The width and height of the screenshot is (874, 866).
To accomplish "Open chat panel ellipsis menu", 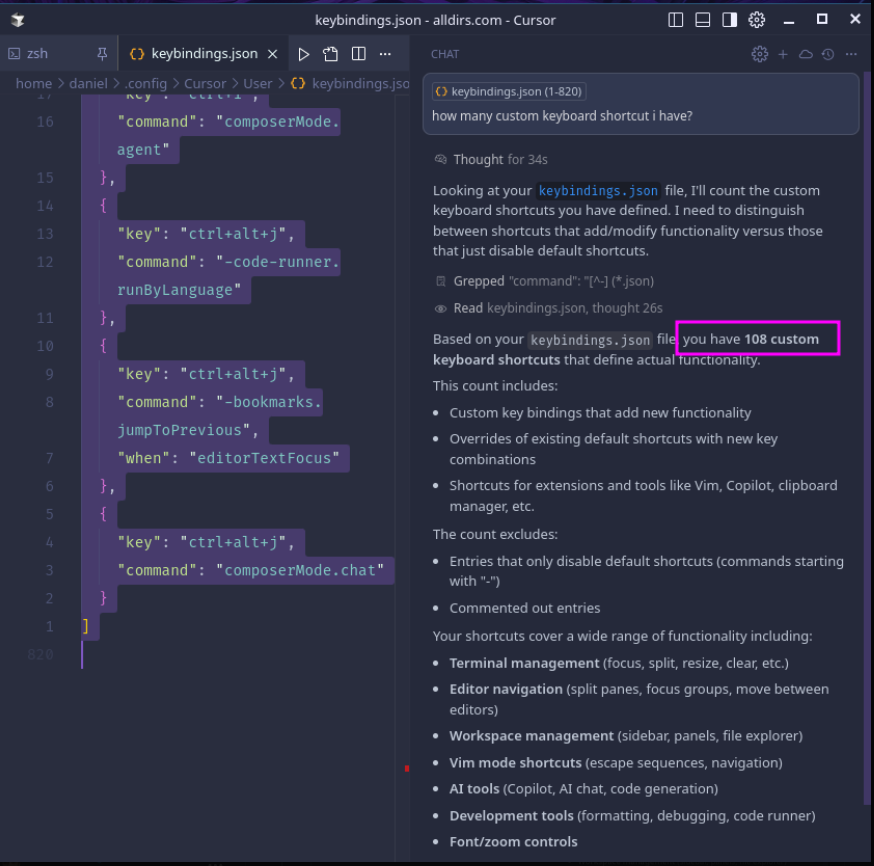I will coord(851,54).
